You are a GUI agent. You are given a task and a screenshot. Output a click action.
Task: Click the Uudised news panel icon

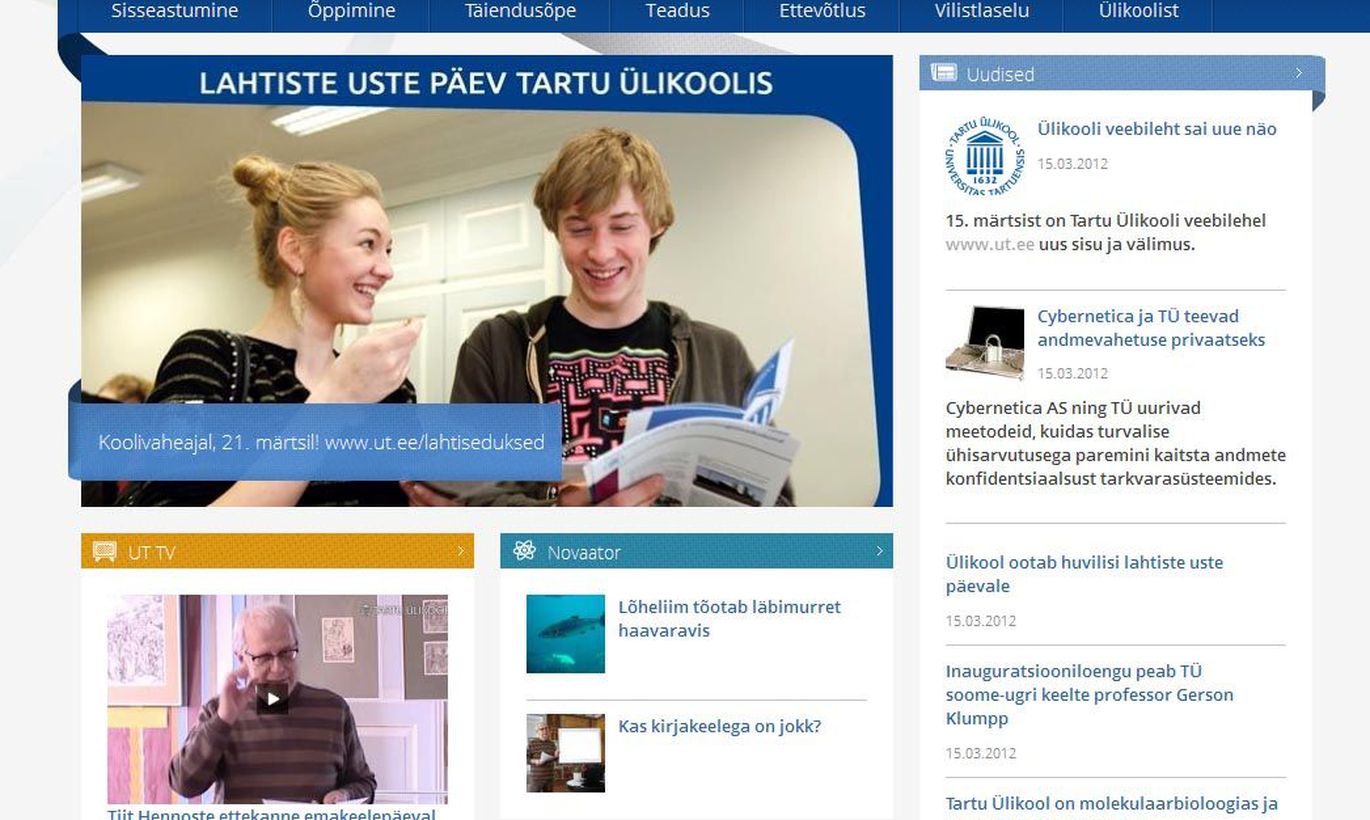943,73
